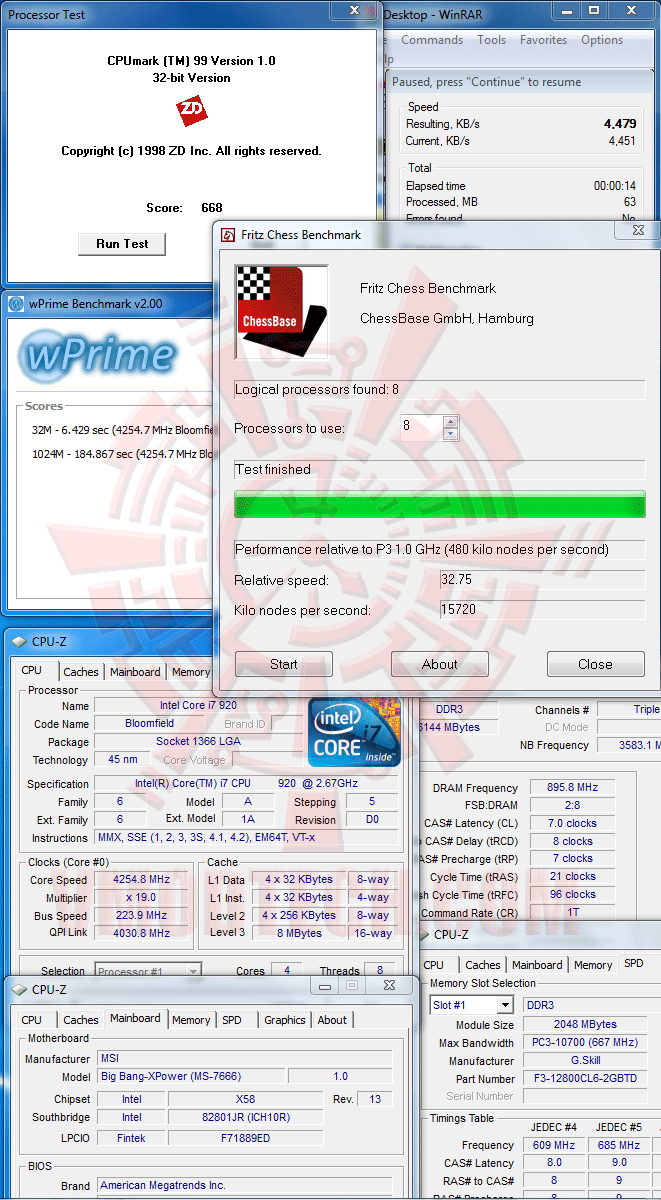Switch to Caches tab in processor CPU-Z window
Viewport: 661px width, 1200px height.
pyautogui.click(x=81, y=672)
